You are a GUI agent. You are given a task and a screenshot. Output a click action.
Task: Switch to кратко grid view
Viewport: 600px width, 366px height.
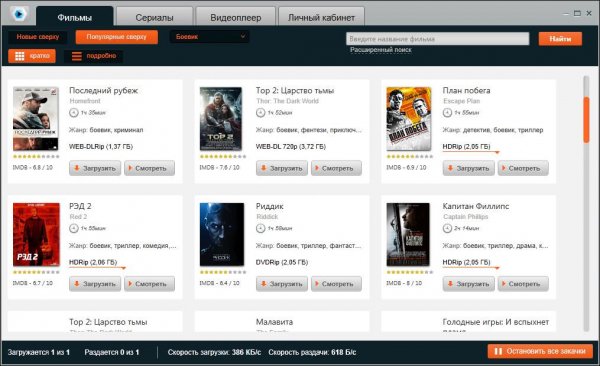click(x=32, y=56)
